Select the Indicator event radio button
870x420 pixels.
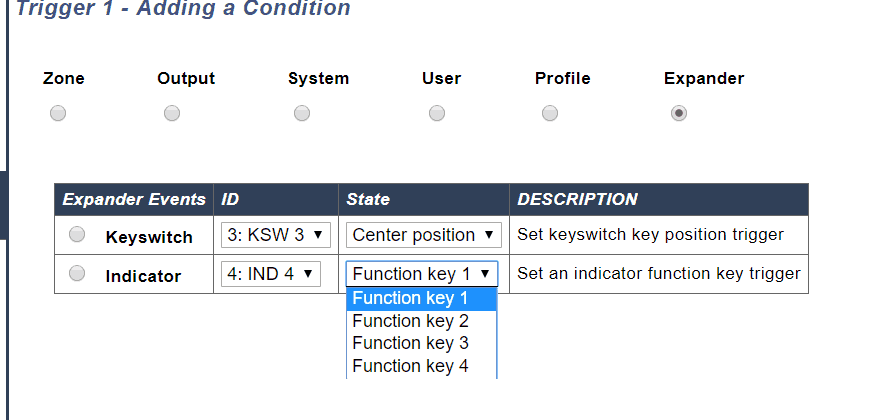pos(77,273)
